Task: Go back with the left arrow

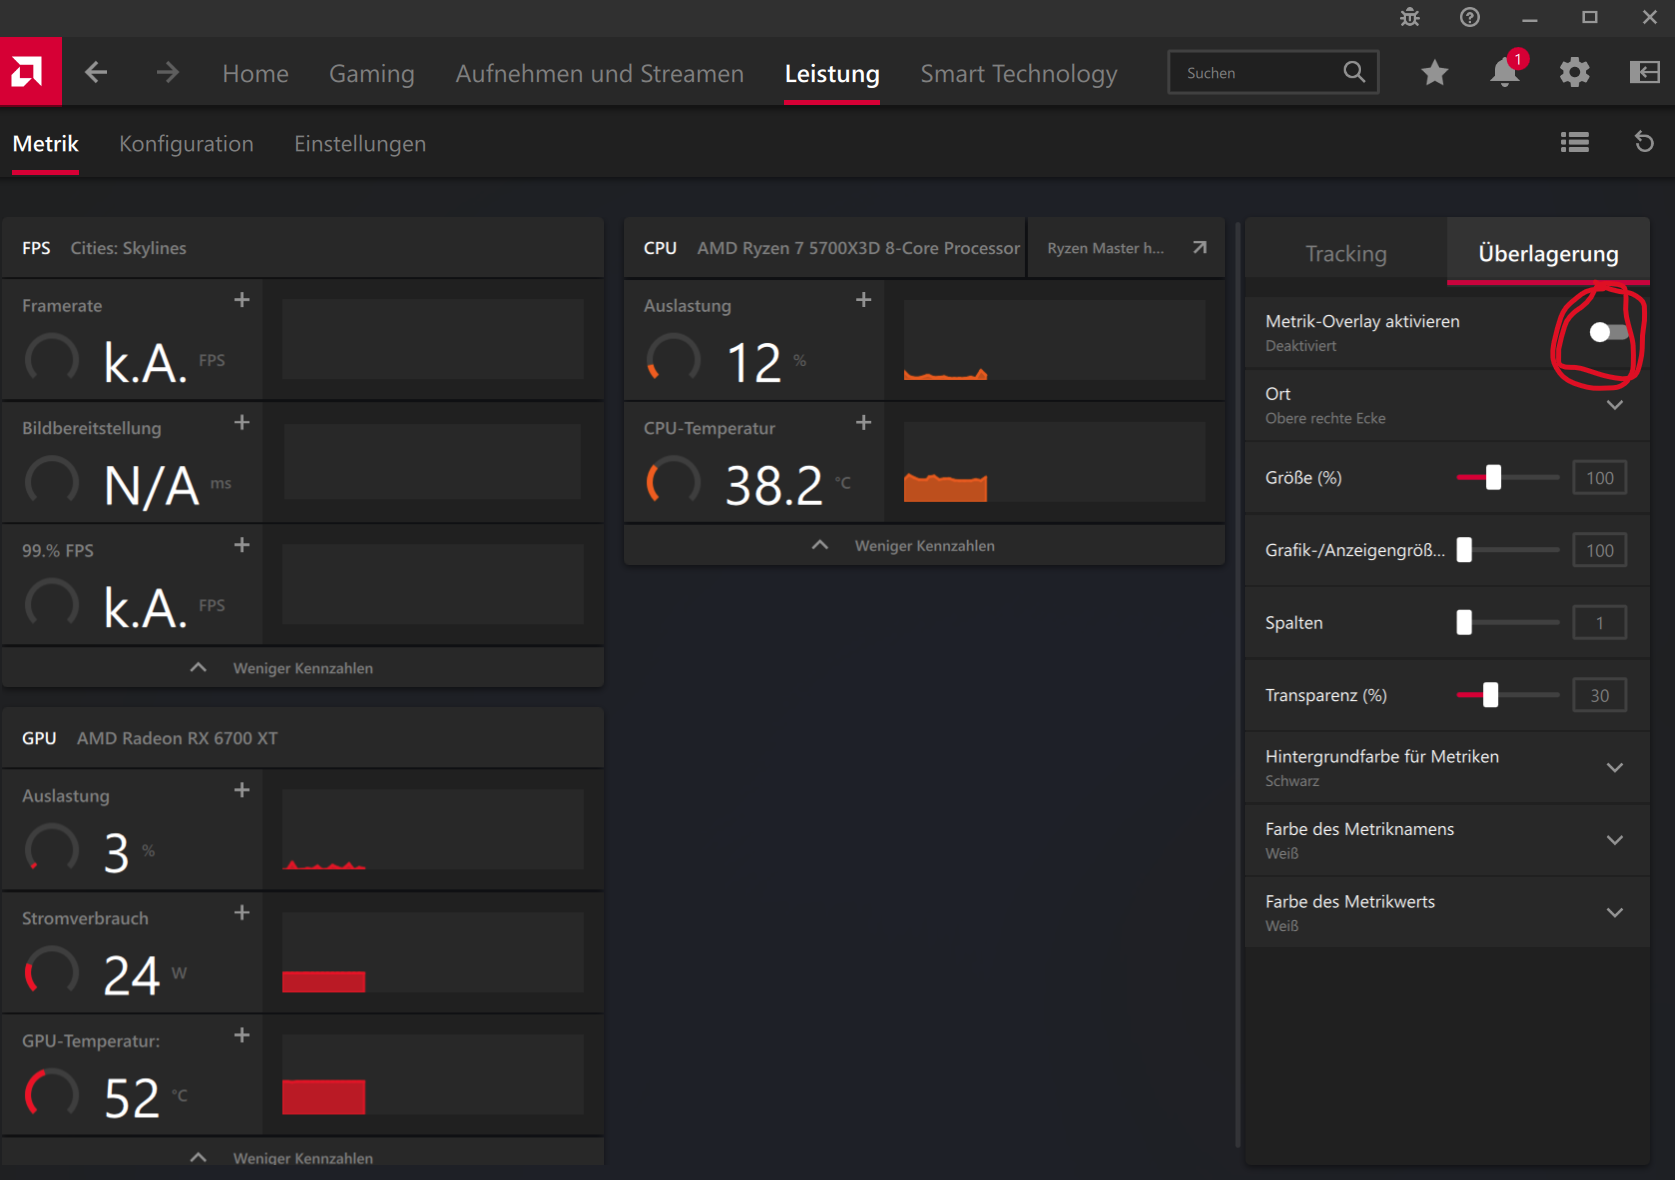Action: pos(96,72)
